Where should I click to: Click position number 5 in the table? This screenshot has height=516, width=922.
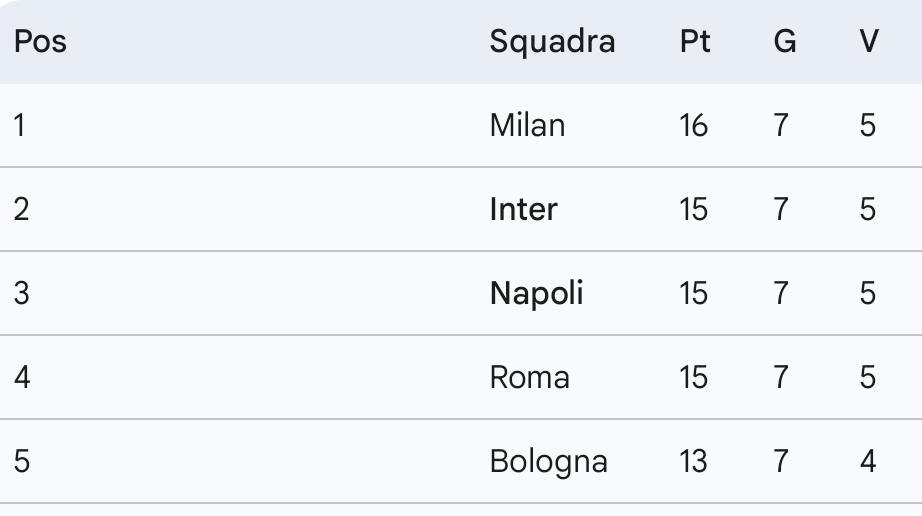(x=21, y=461)
